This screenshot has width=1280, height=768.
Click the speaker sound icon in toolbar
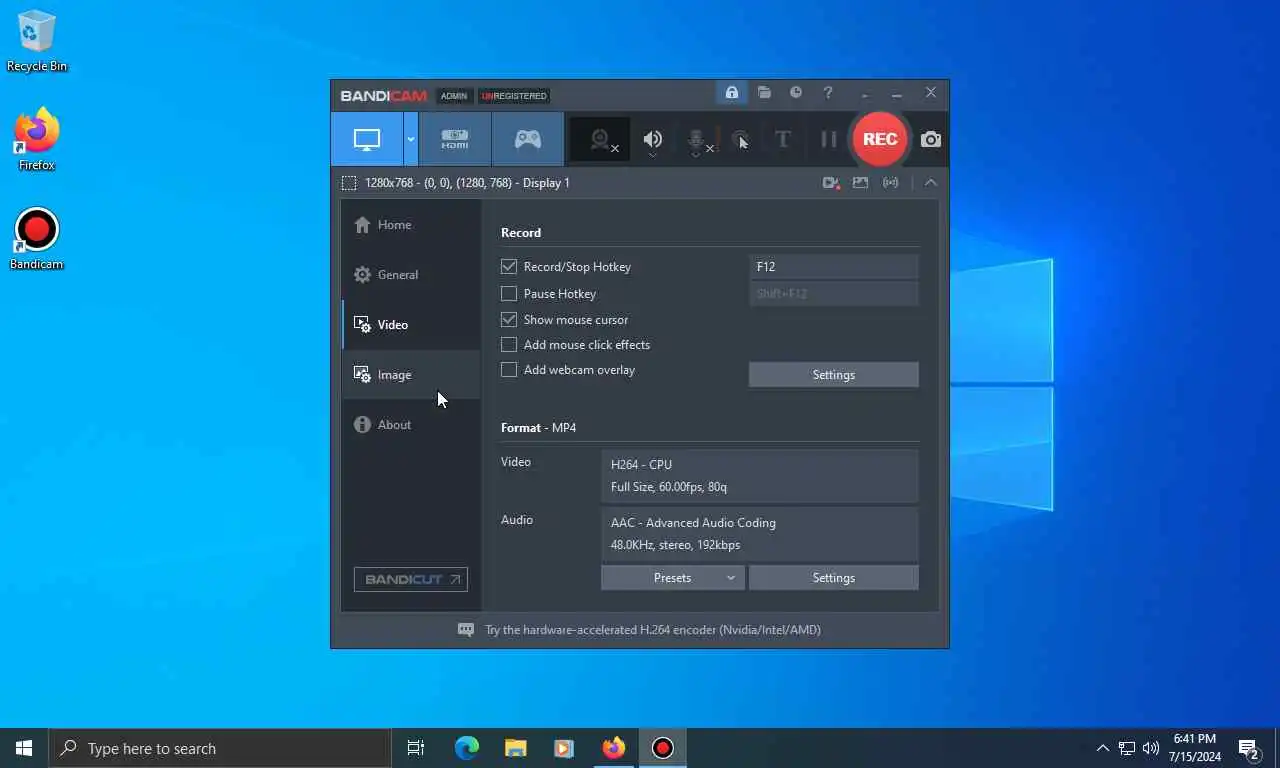point(652,140)
